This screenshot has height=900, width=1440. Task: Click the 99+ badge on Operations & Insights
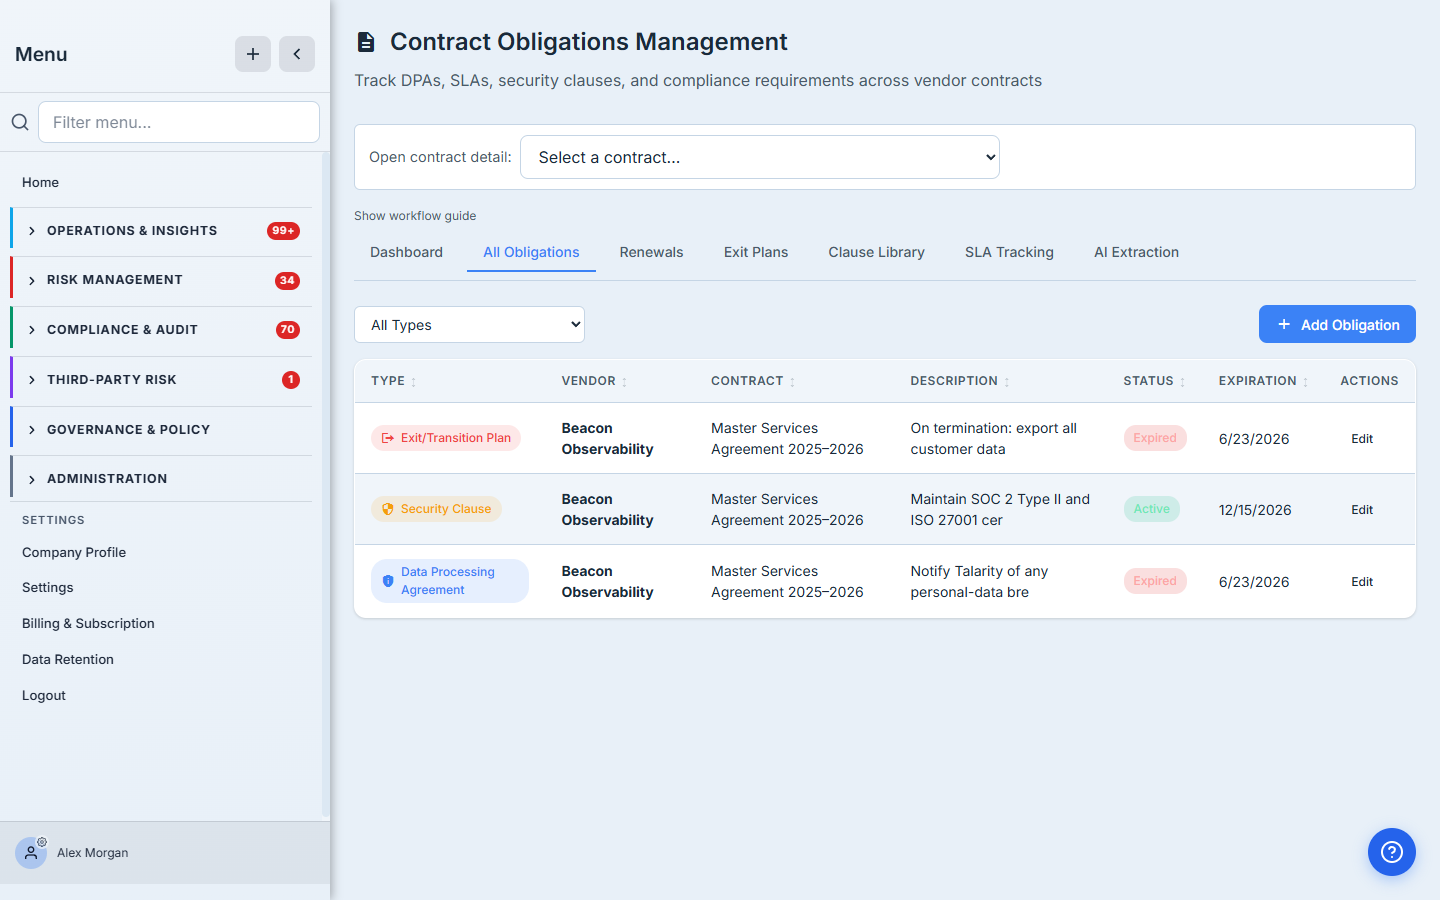coord(284,231)
